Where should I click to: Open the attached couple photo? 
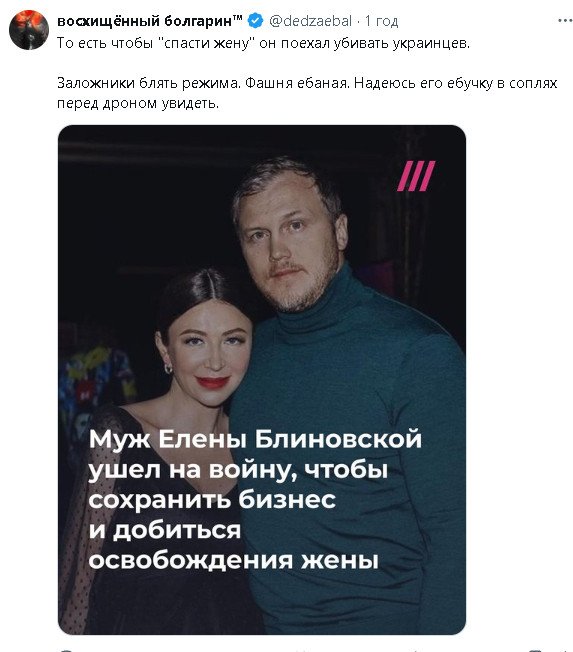(x=262, y=379)
